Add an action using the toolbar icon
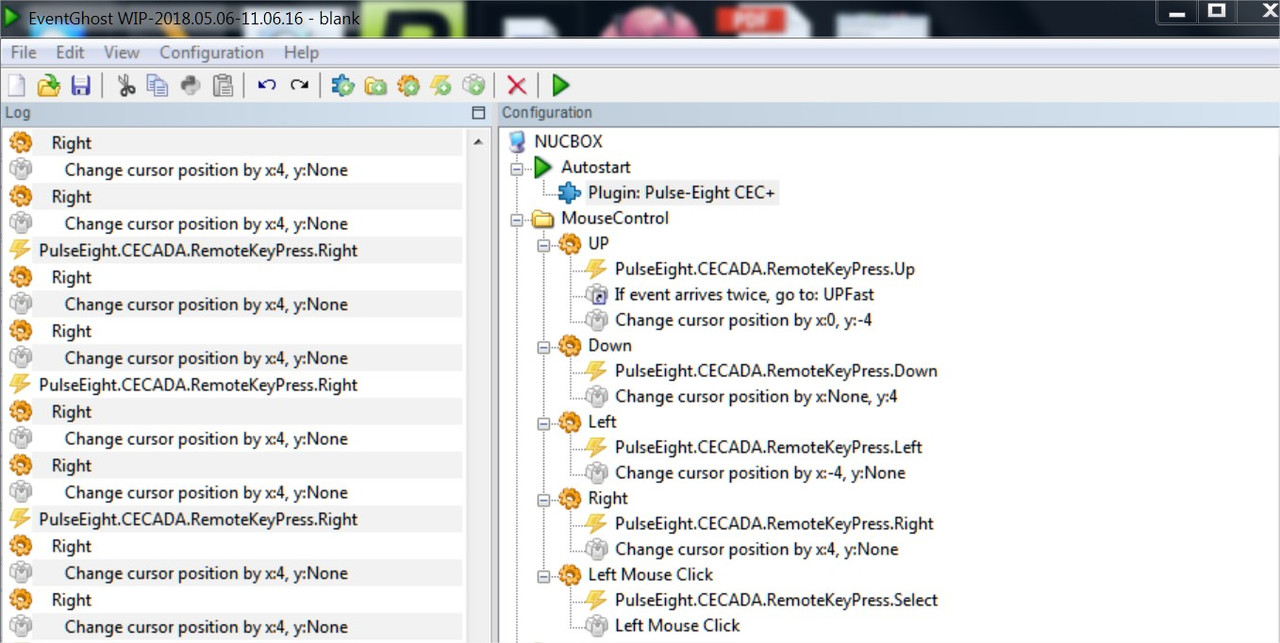The width and height of the screenshot is (1280, 643). [x=474, y=86]
